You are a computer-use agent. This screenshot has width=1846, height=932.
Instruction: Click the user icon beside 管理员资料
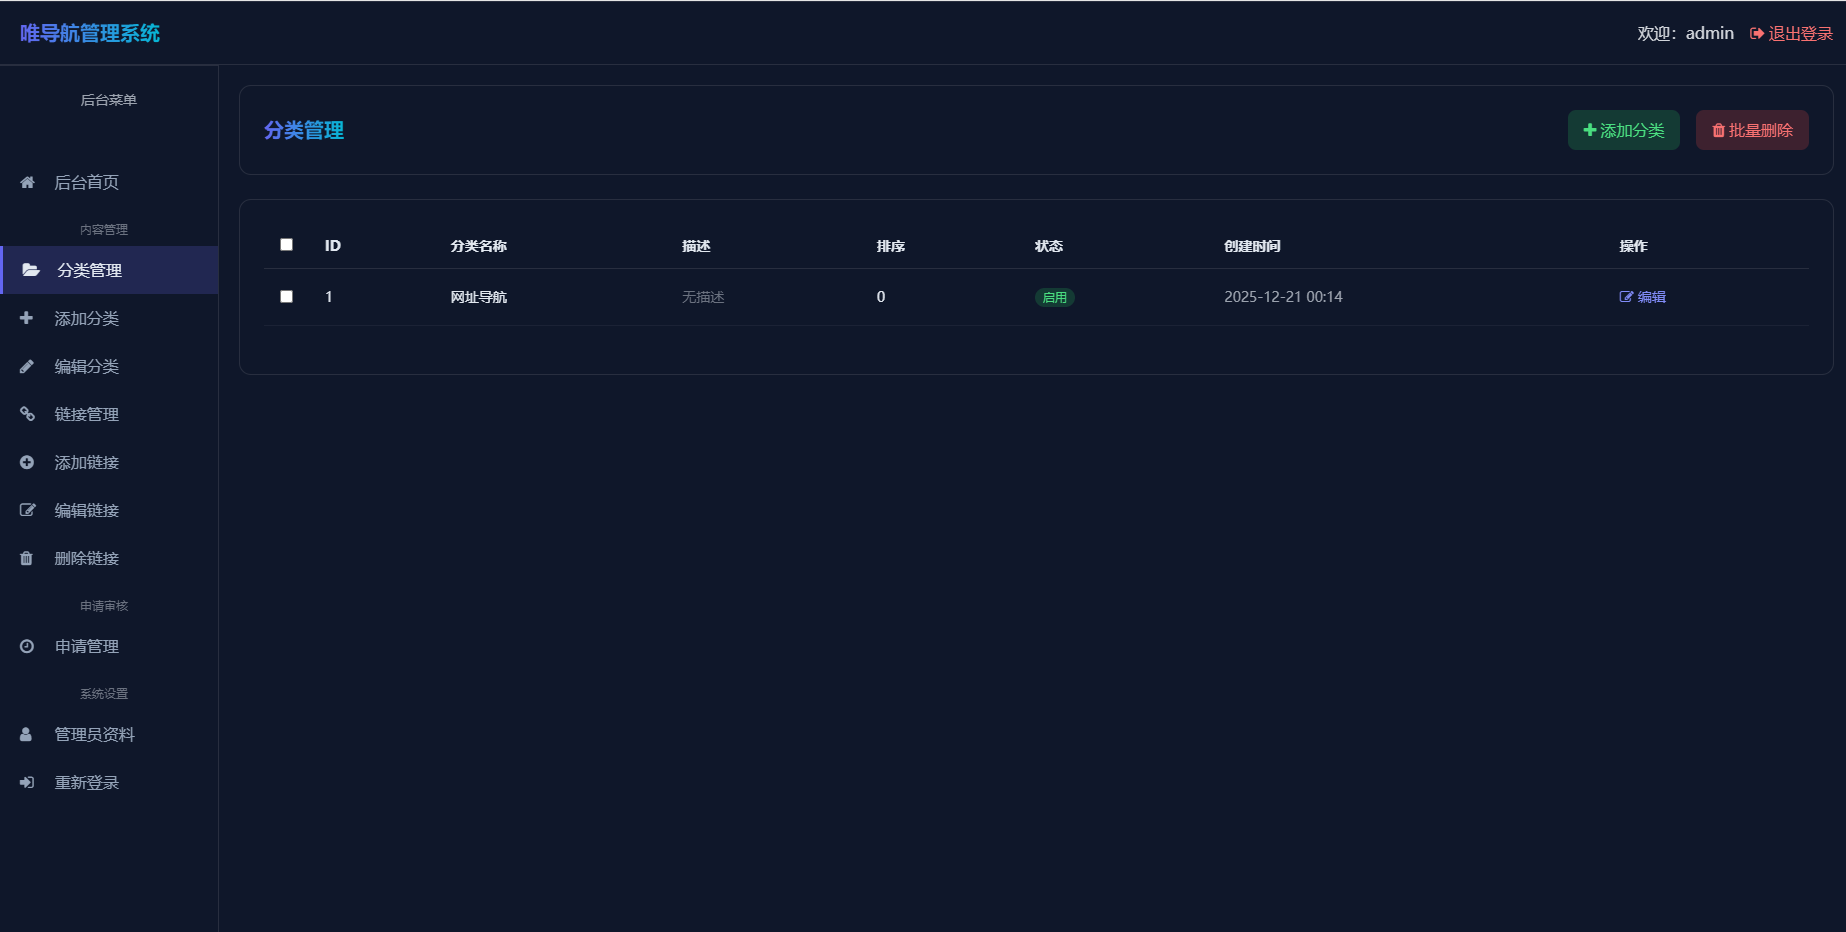[27, 734]
